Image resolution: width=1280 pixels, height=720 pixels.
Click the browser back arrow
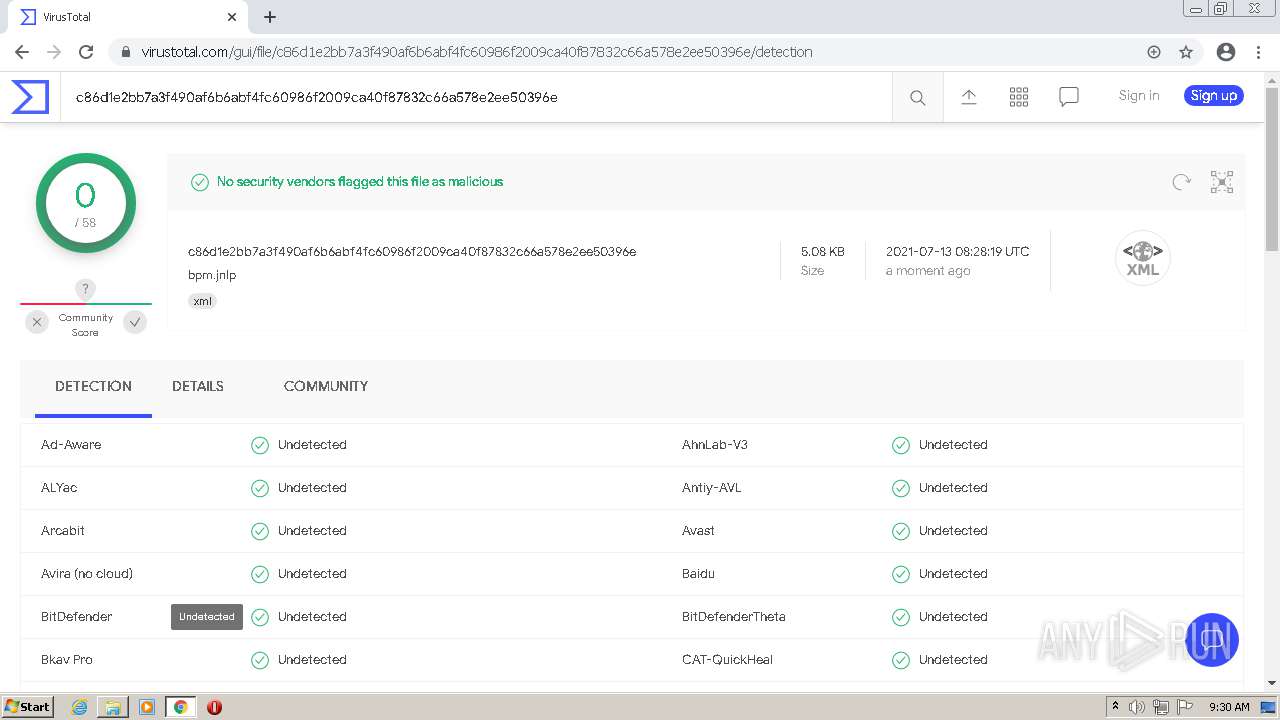pos(22,52)
